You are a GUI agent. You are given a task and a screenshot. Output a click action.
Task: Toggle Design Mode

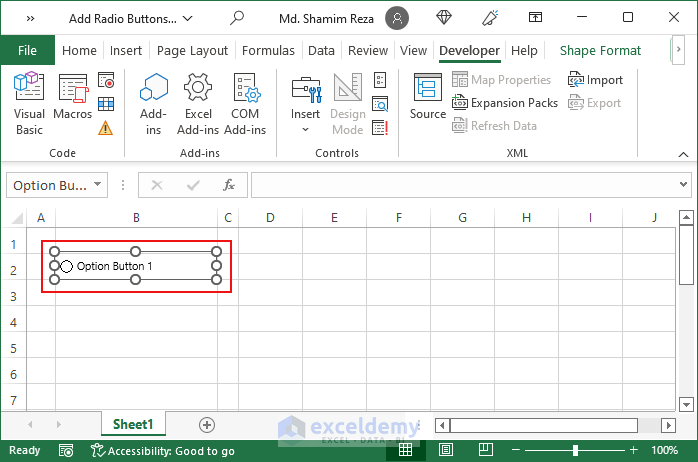click(348, 104)
